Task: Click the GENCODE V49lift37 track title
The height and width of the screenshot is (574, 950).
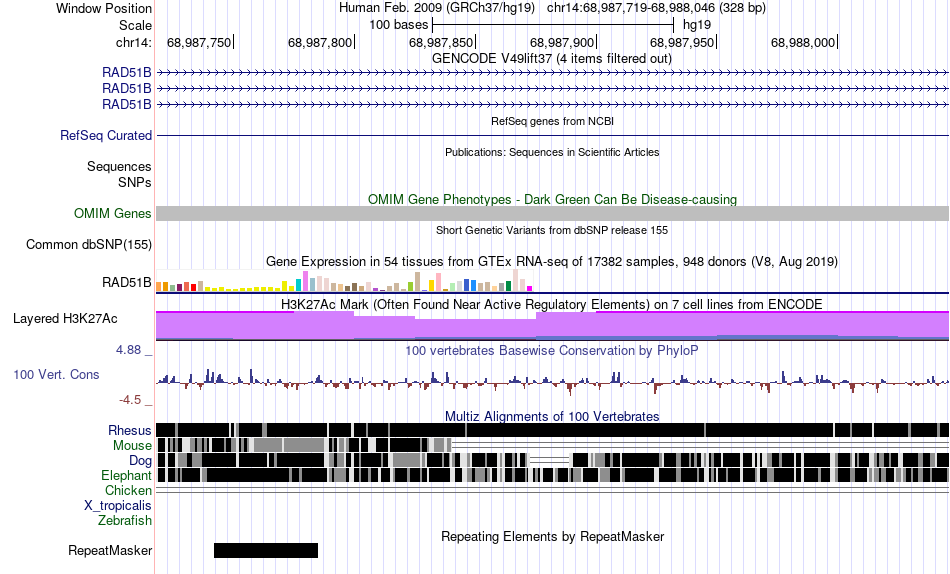Action: [552, 59]
